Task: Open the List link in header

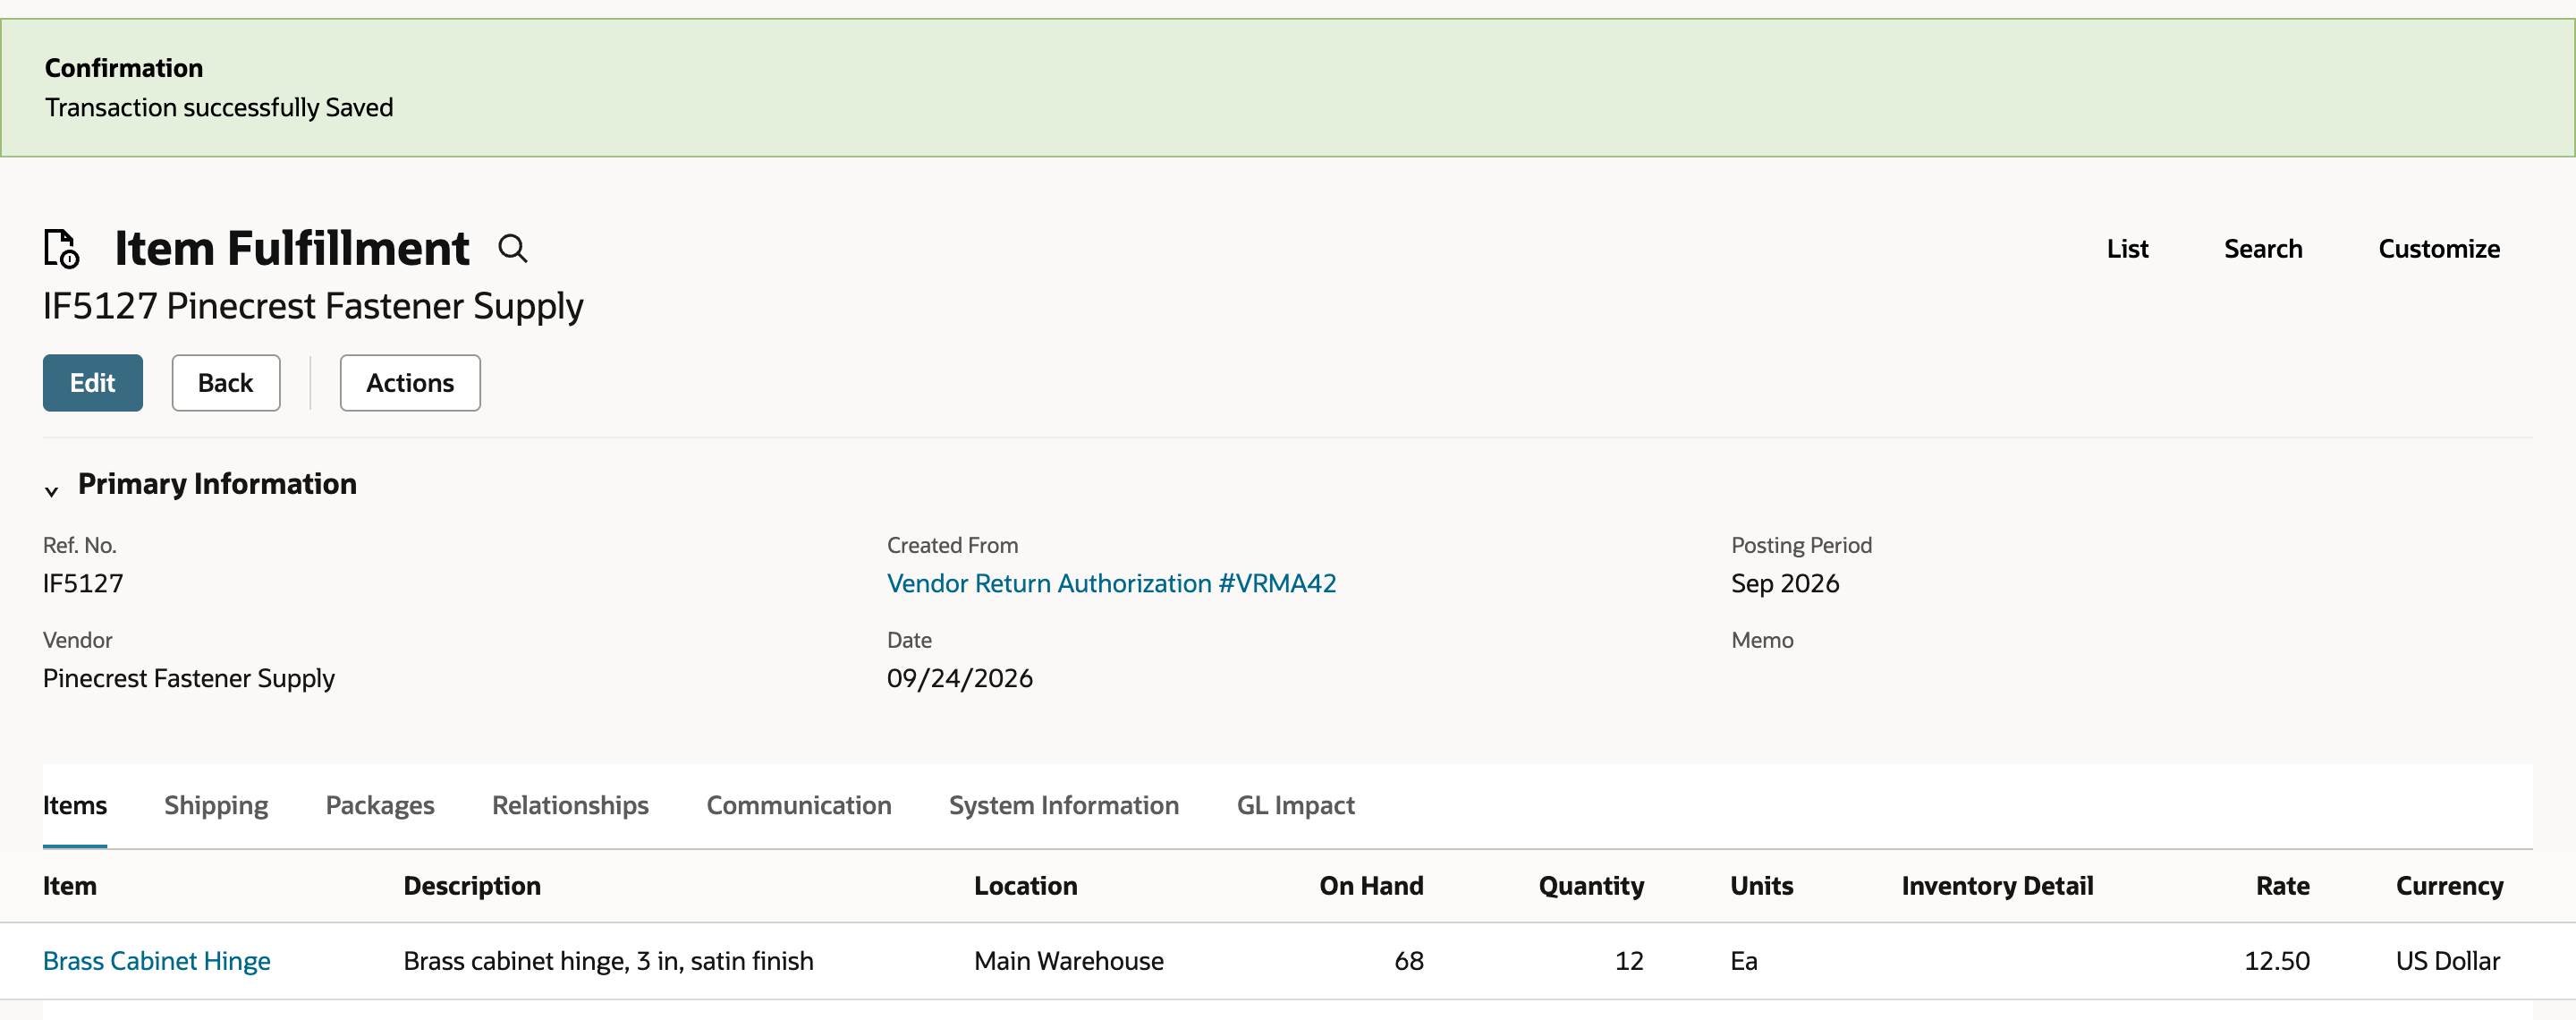Action: coord(2127,249)
